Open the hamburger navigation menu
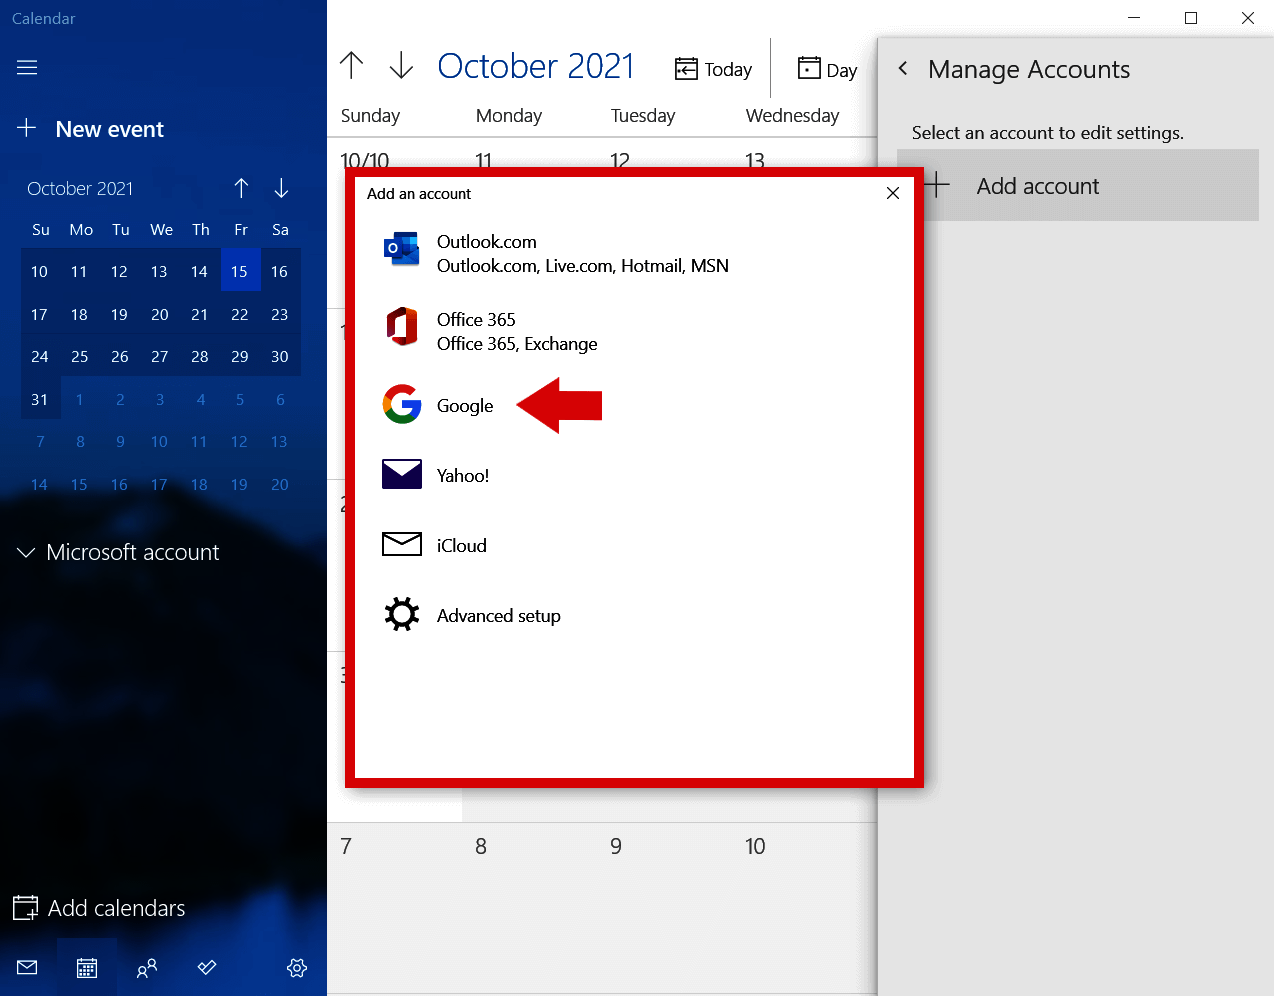This screenshot has width=1274, height=996. 26,67
